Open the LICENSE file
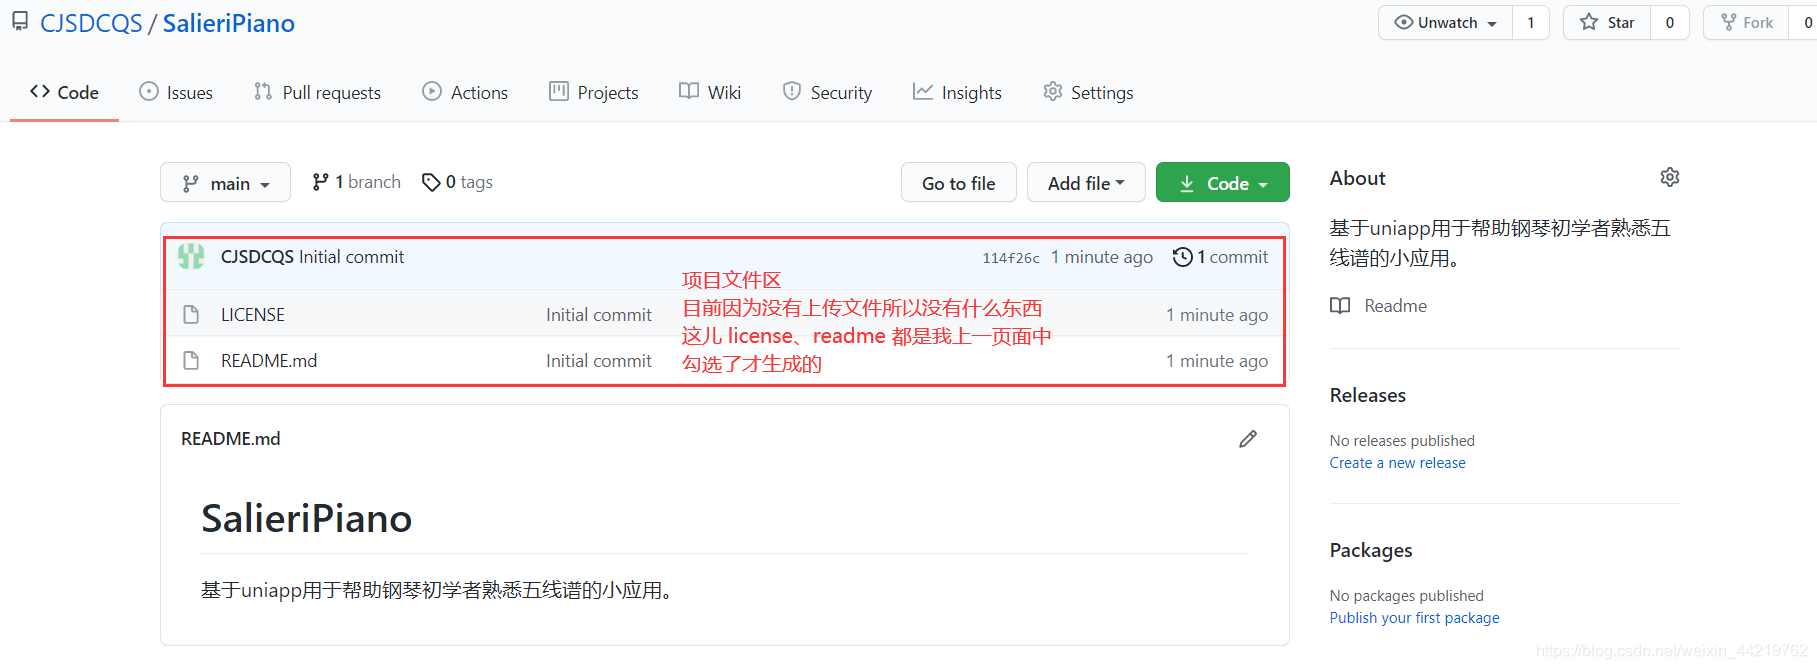 (253, 315)
